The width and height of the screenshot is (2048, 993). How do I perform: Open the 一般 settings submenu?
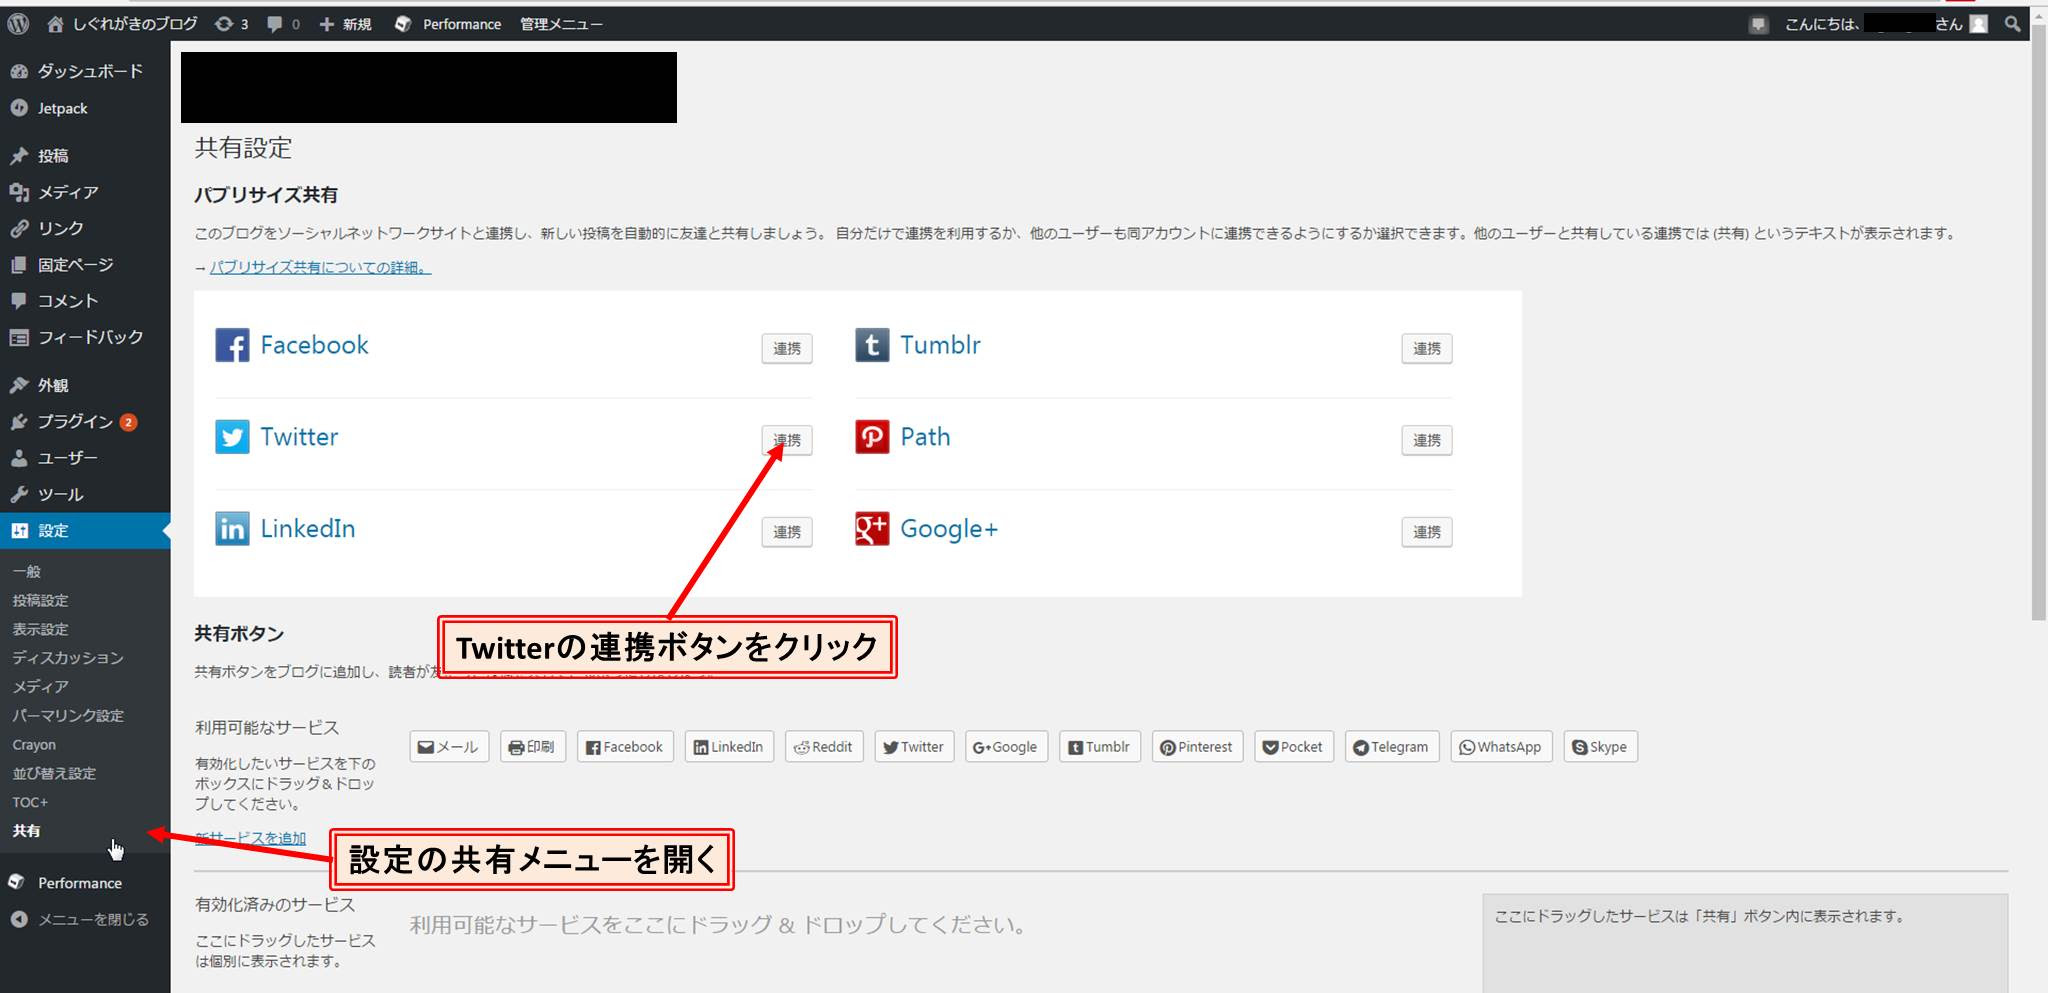[x=27, y=571]
